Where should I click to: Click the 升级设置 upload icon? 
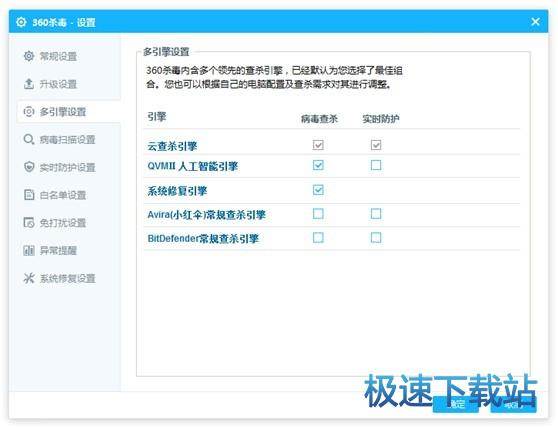(29, 84)
